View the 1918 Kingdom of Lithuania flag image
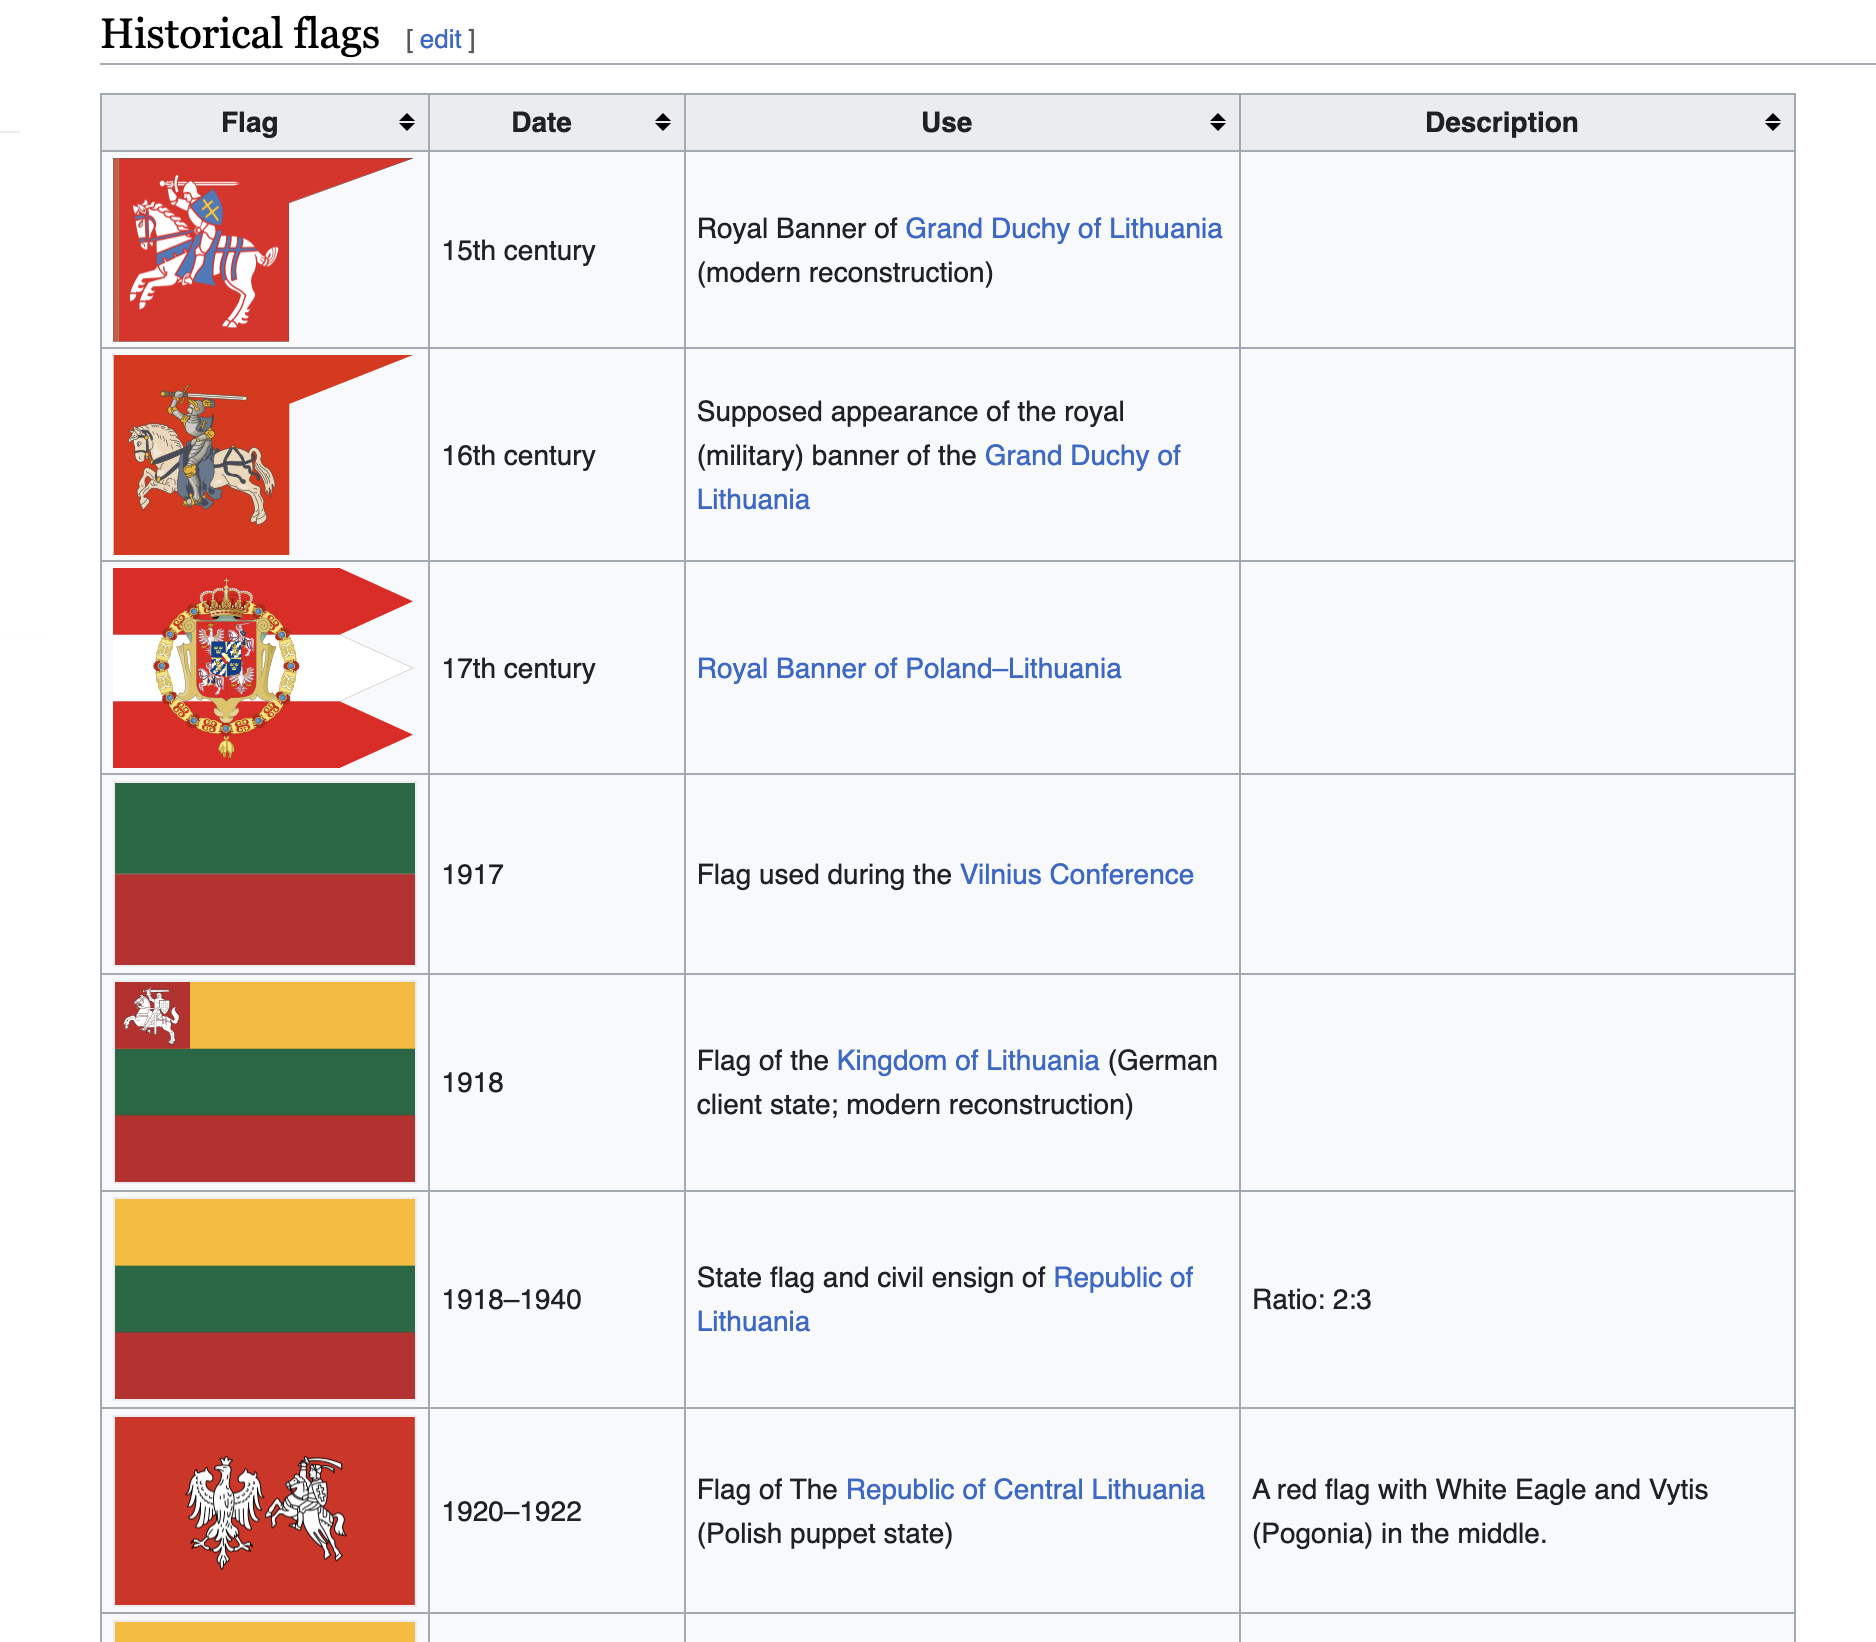Image resolution: width=1876 pixels, height=1642 pixels. [265, 1082]
